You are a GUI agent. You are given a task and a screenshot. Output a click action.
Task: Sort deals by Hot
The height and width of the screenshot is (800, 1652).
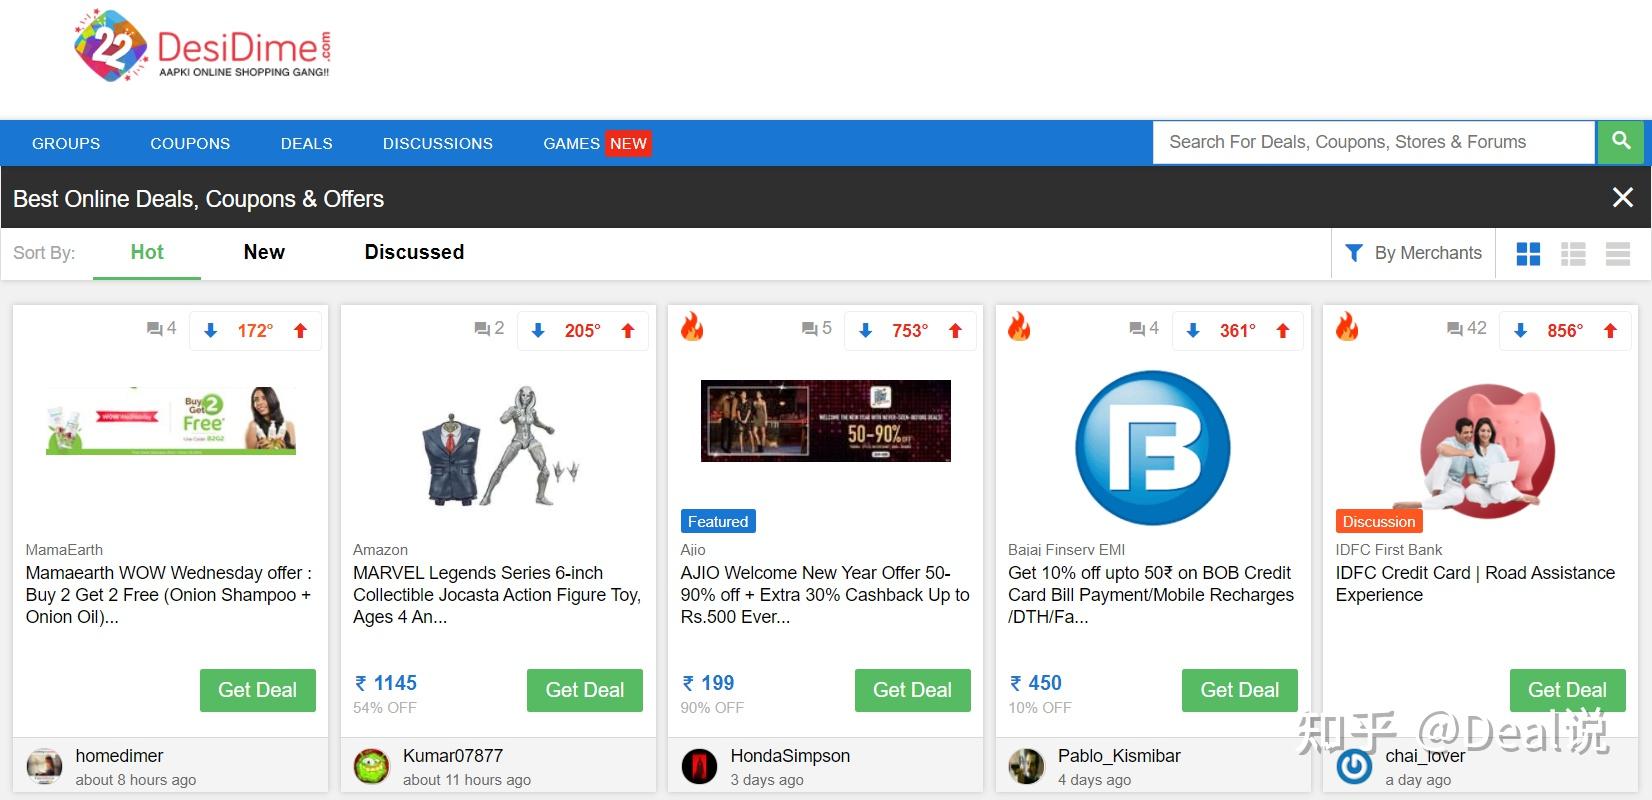(x=147, y=252)
